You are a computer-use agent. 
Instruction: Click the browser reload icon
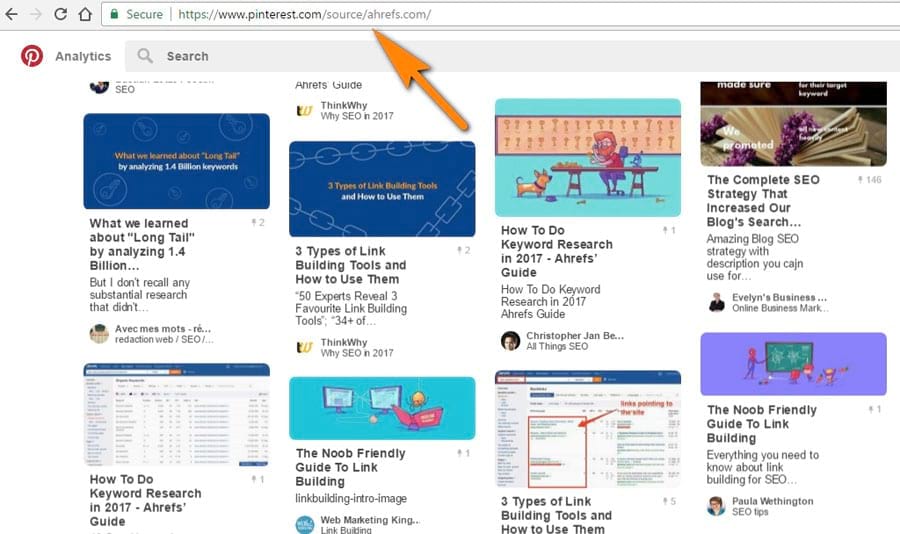pyautogui.click(x=60, y=15)
